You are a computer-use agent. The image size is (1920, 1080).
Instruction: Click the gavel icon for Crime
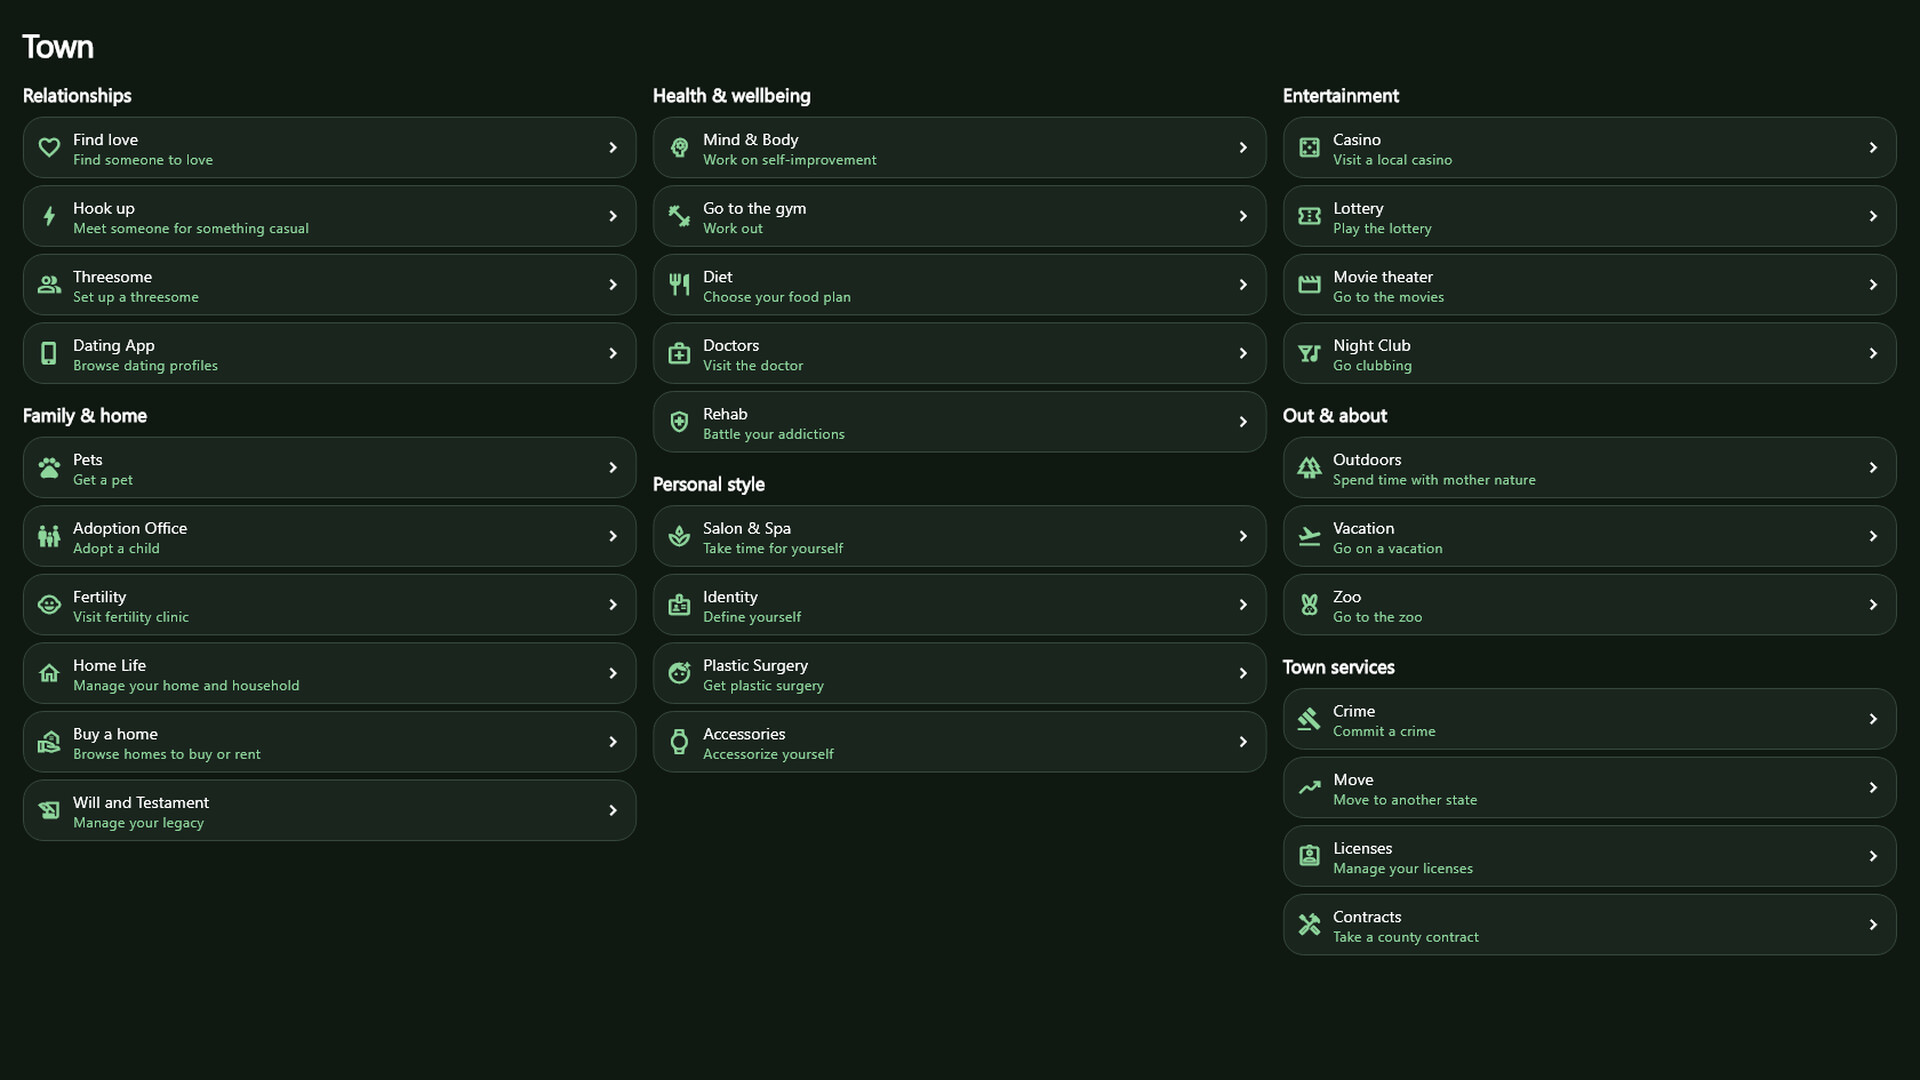1309,719
